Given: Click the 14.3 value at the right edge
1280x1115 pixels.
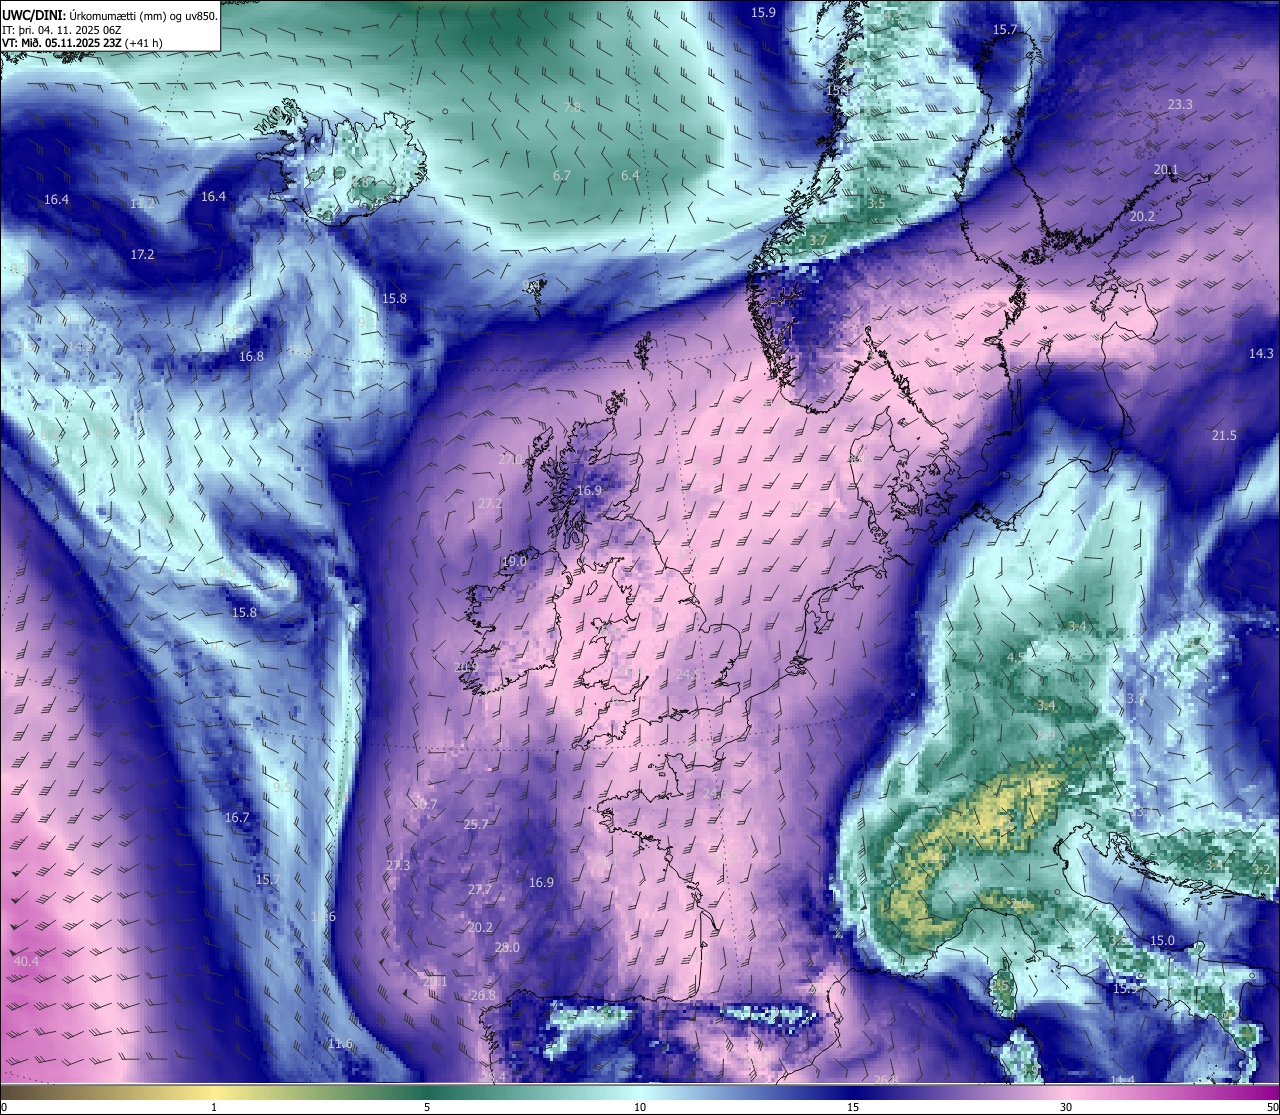Looking at the screenshot, I should pos(1261,353).
